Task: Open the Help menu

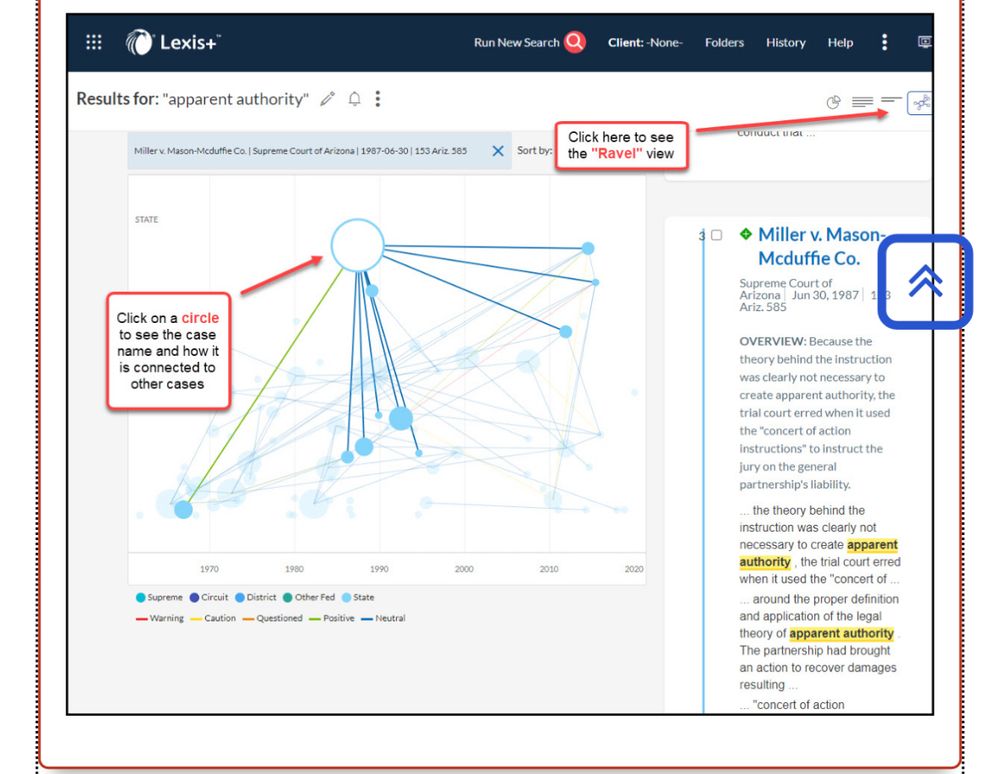Action: (841, 43)
